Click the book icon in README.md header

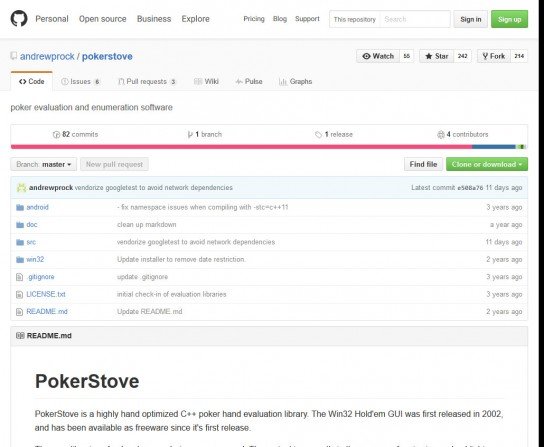pyautogui.click(x=20, y=336)
